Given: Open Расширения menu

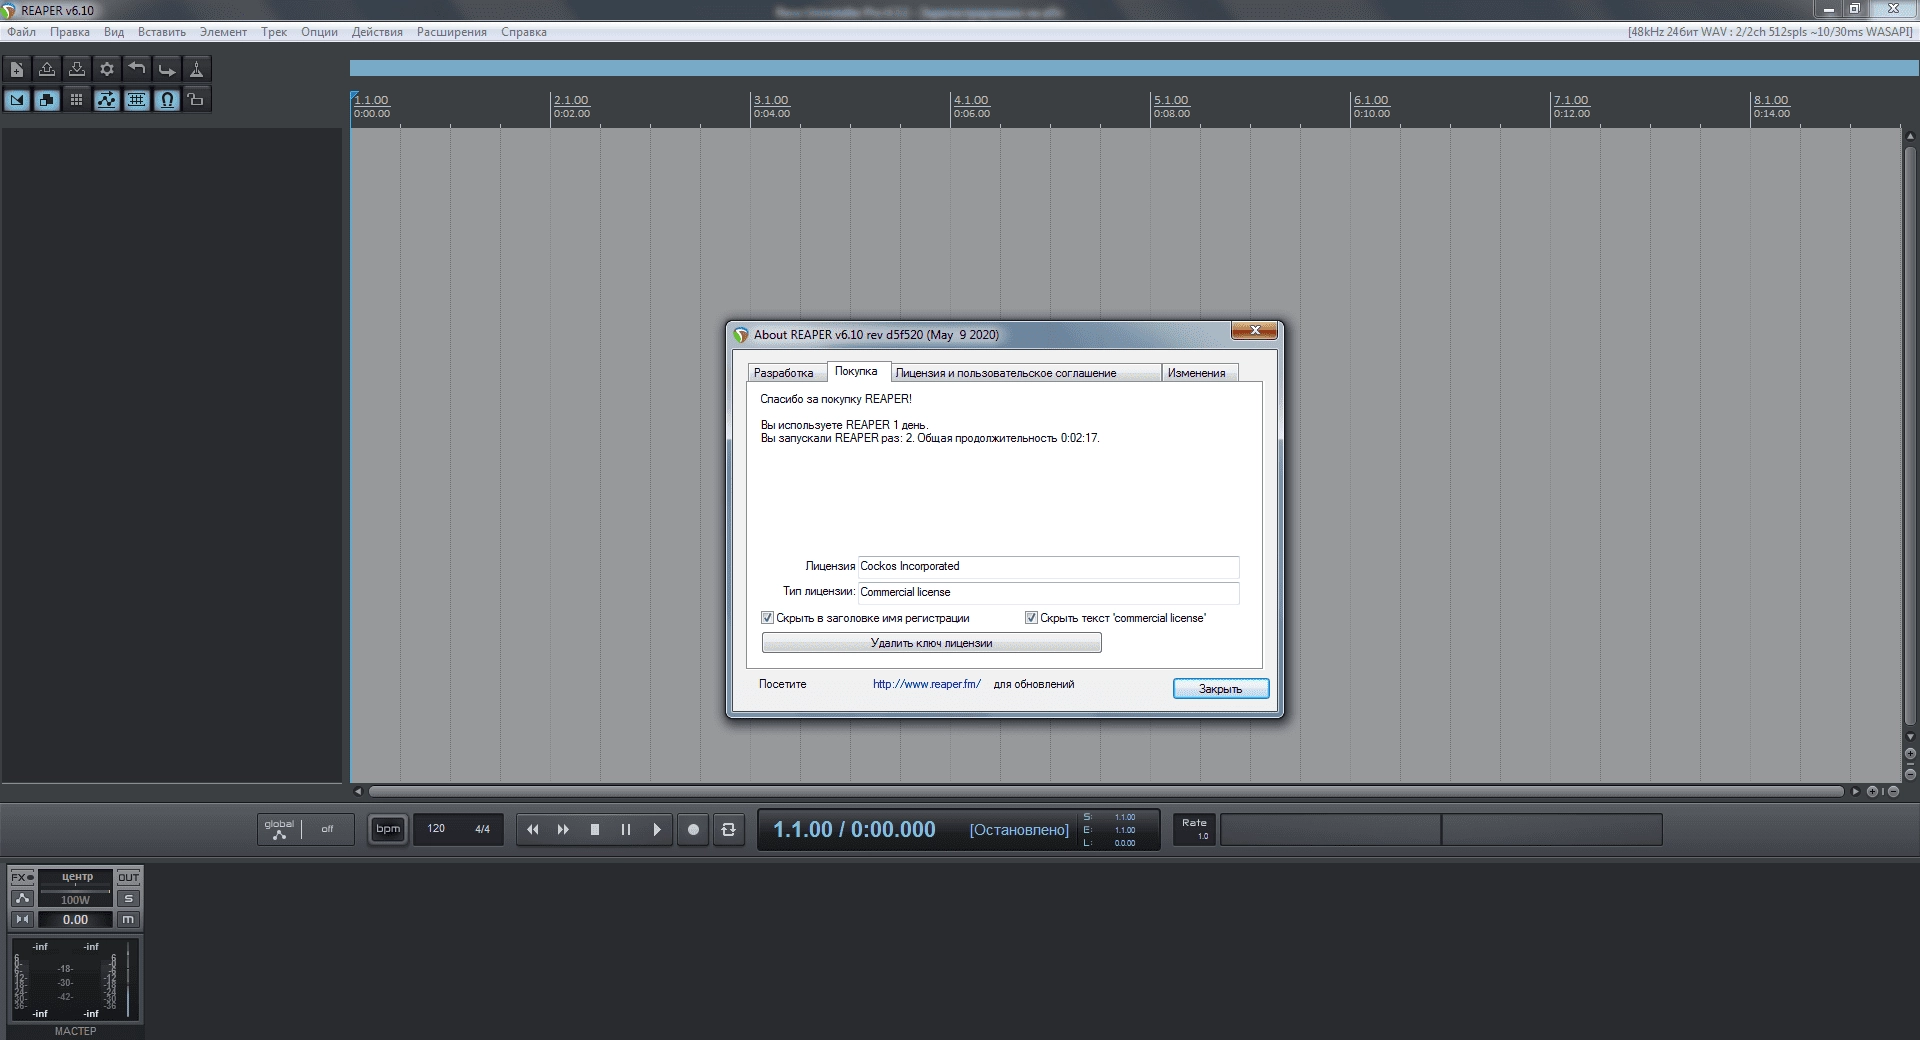Looking at the screenshot, I should point(452,32).
